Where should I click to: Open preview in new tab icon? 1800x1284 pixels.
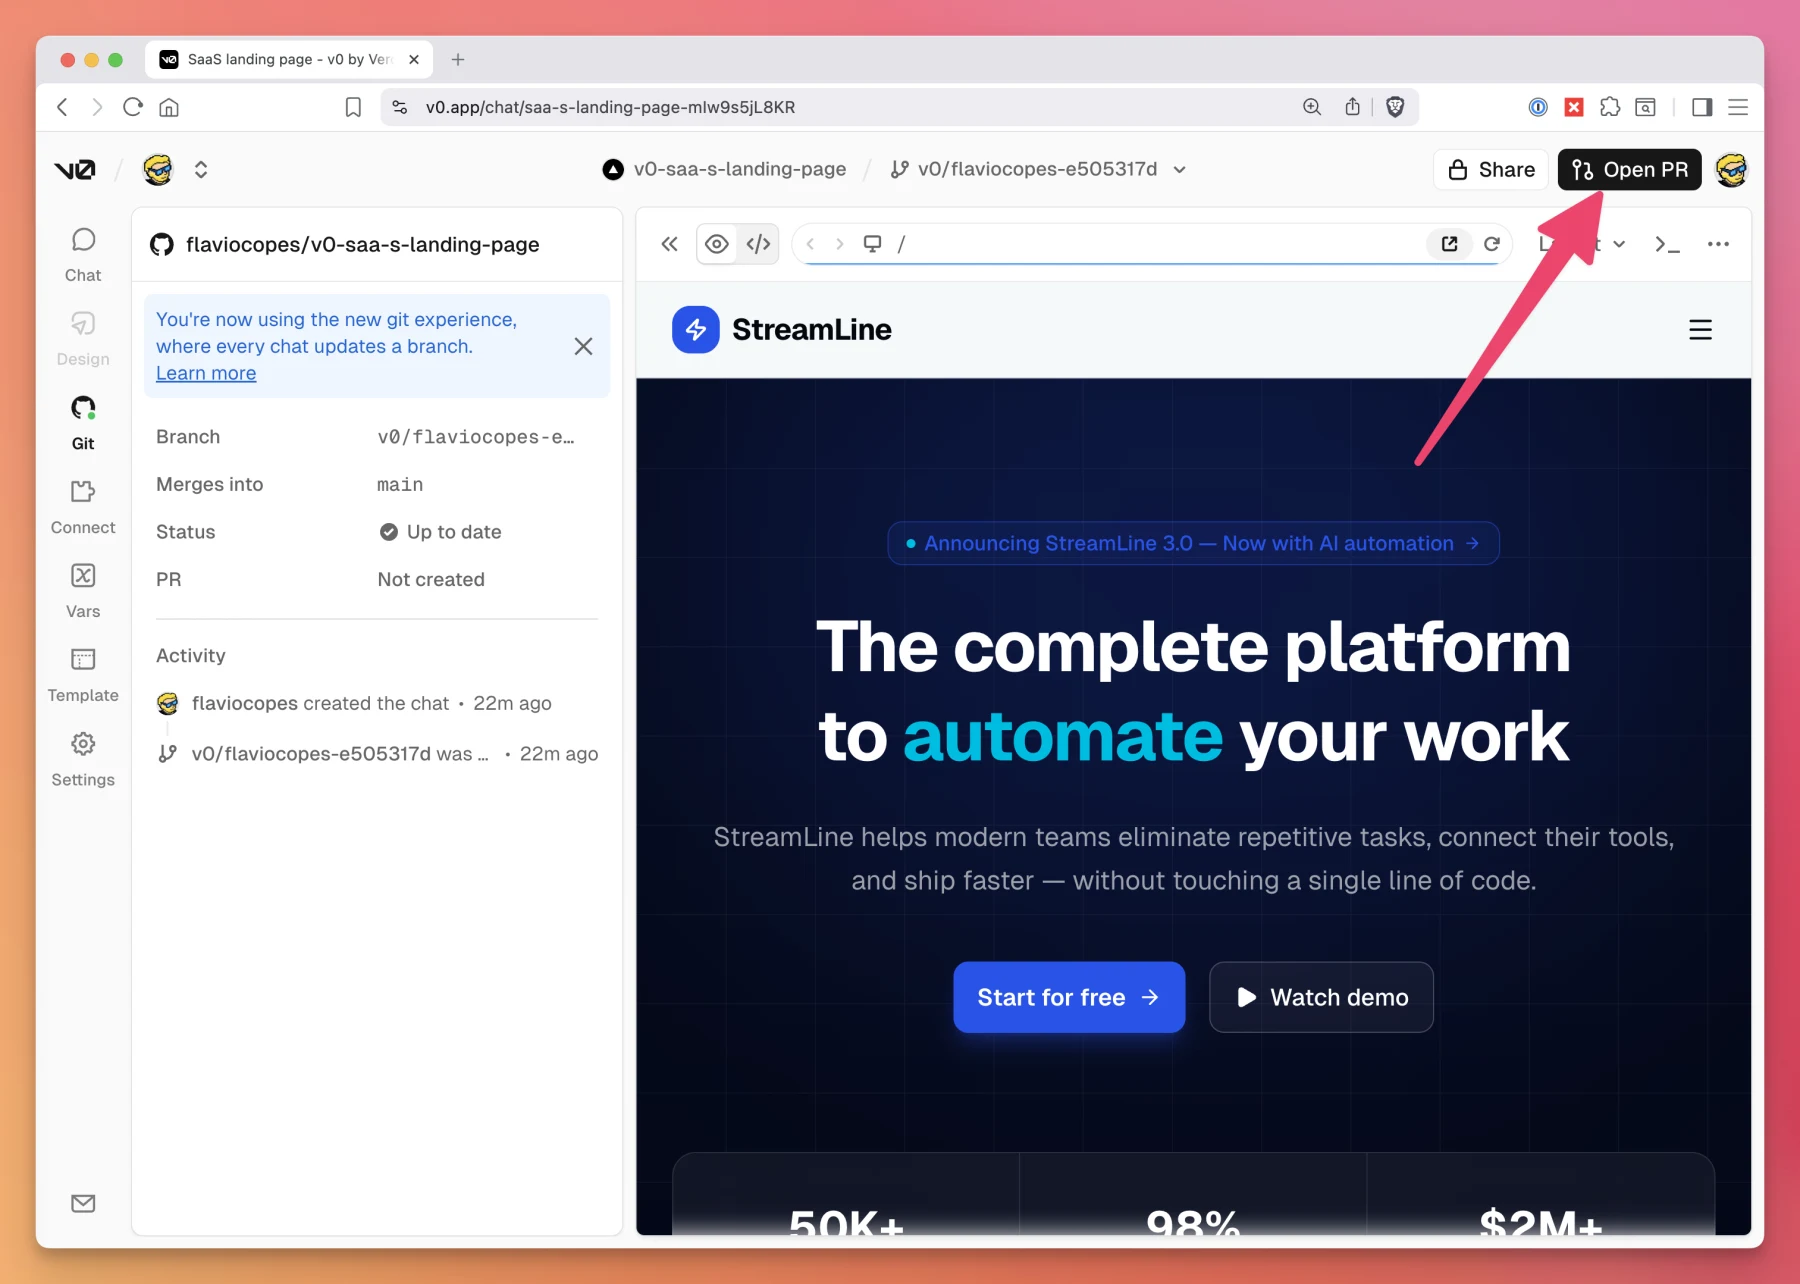point(1449,244)
